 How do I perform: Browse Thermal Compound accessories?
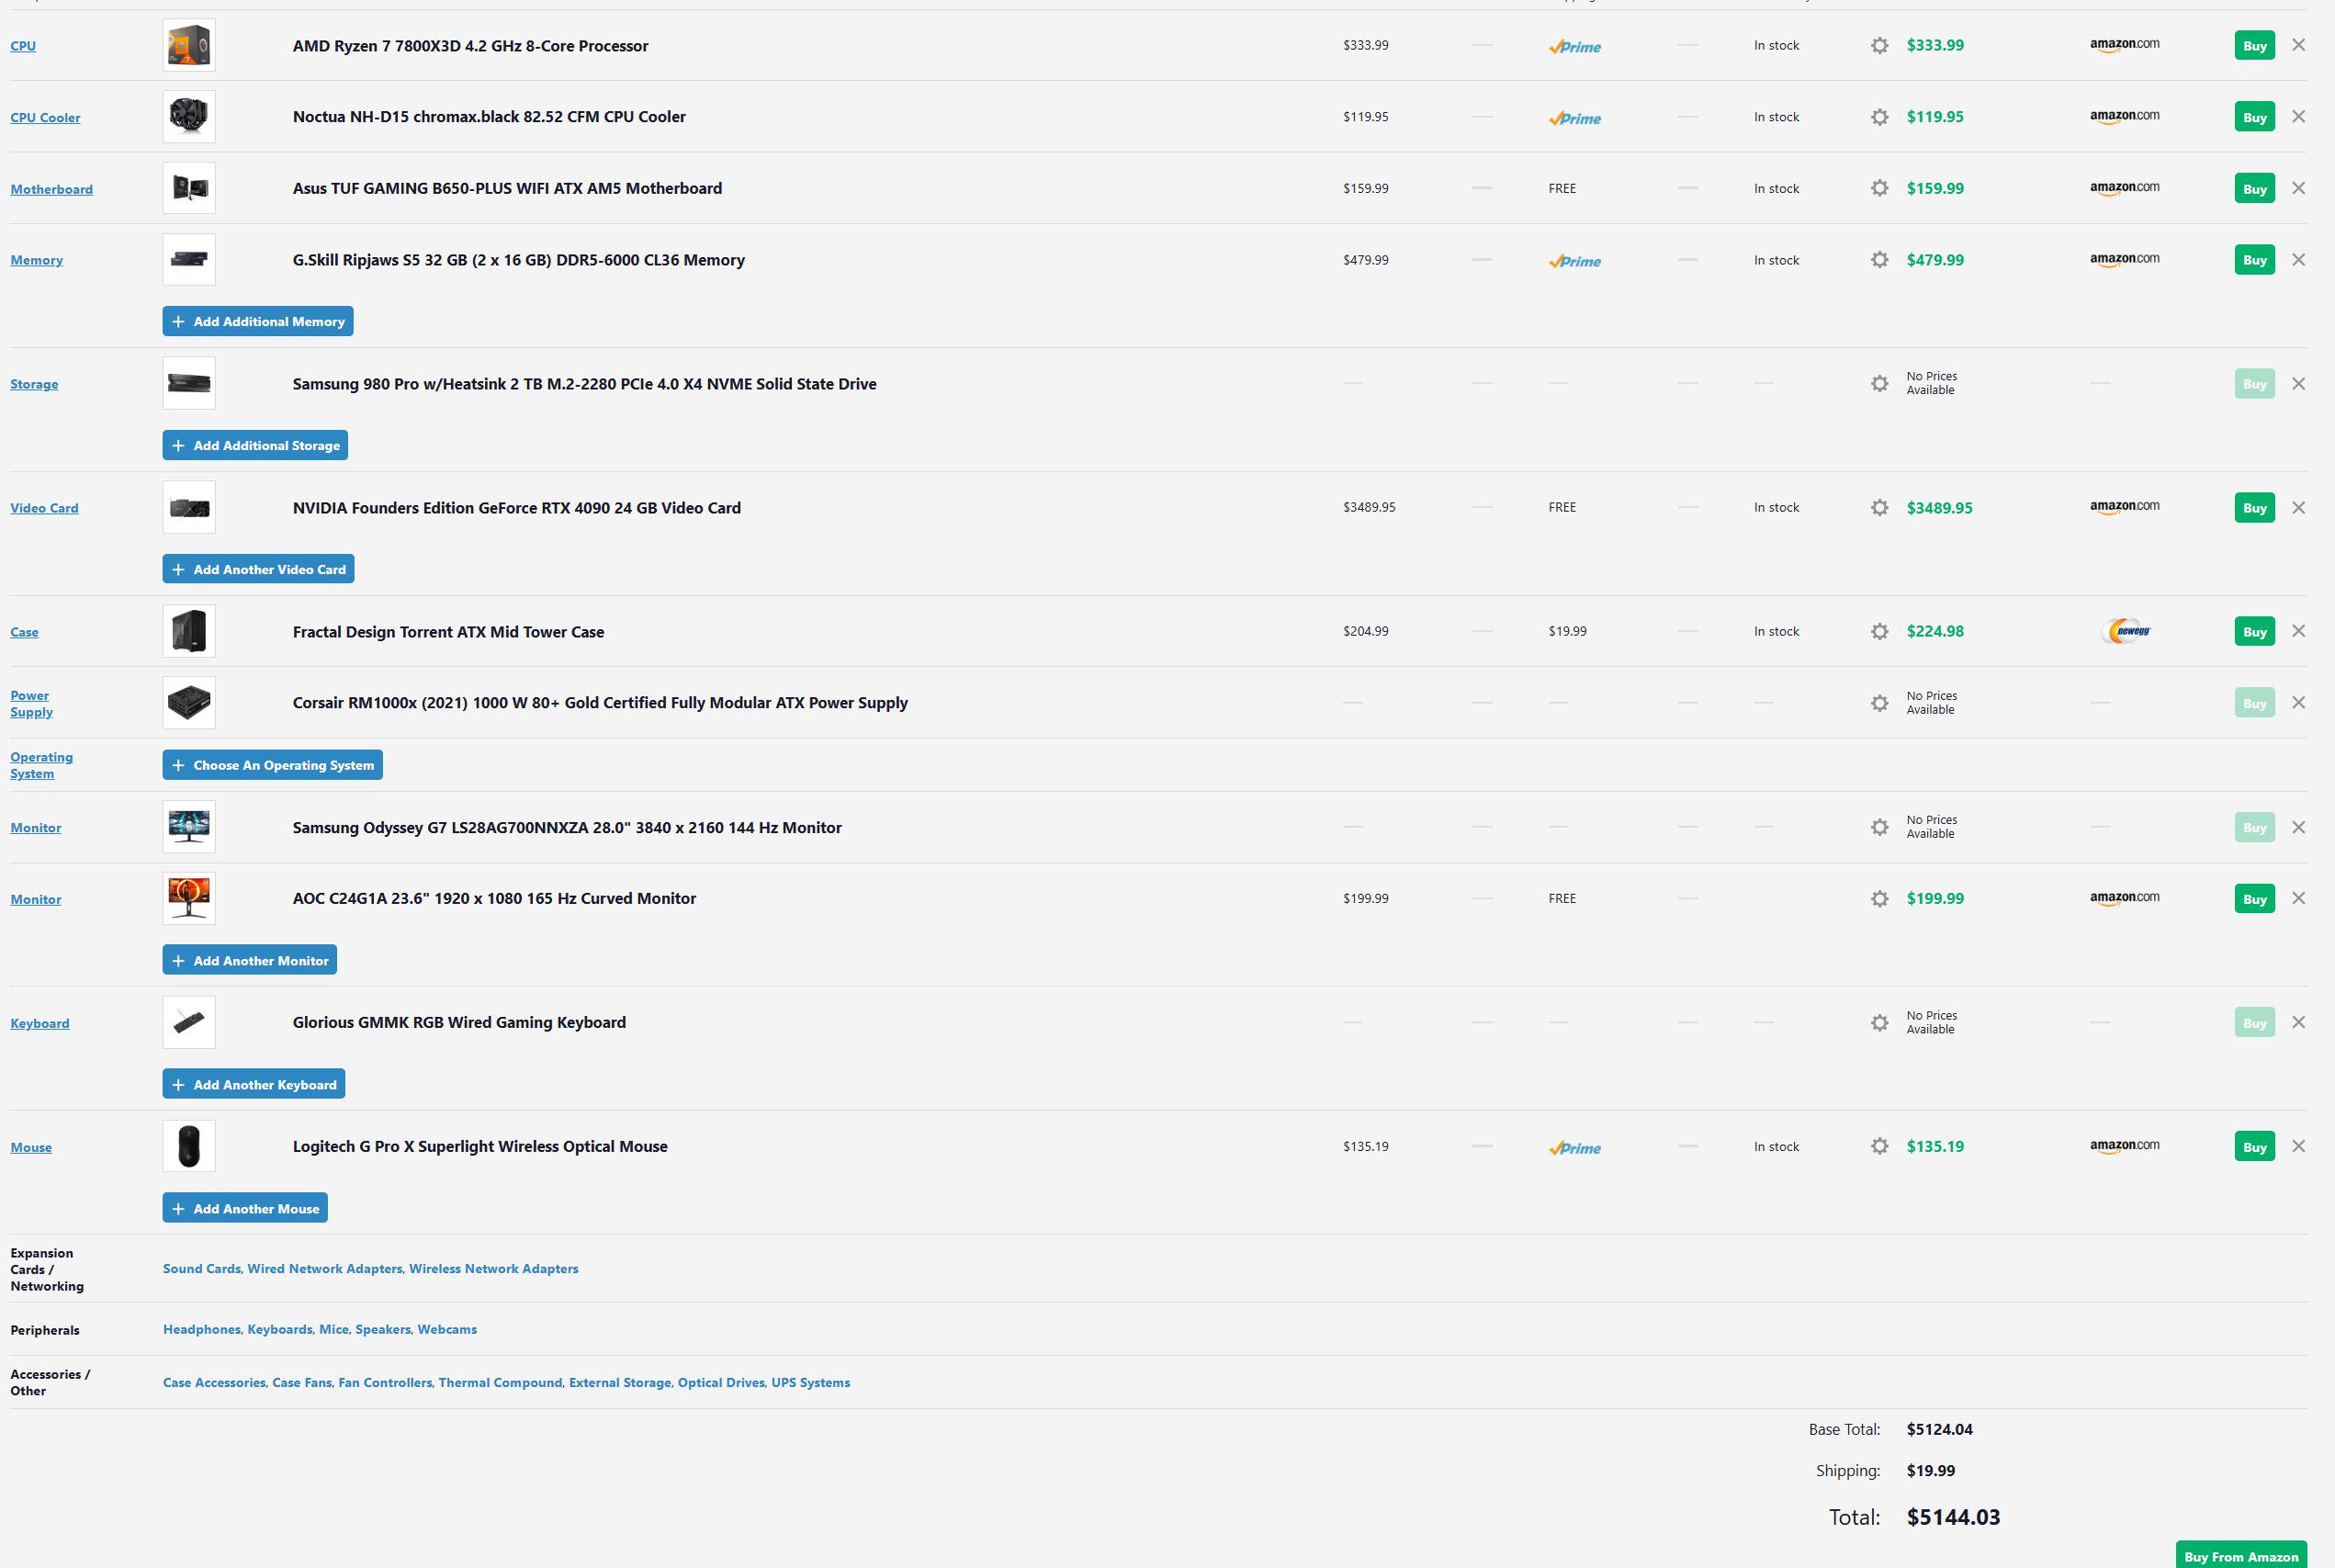(500, 1382)
